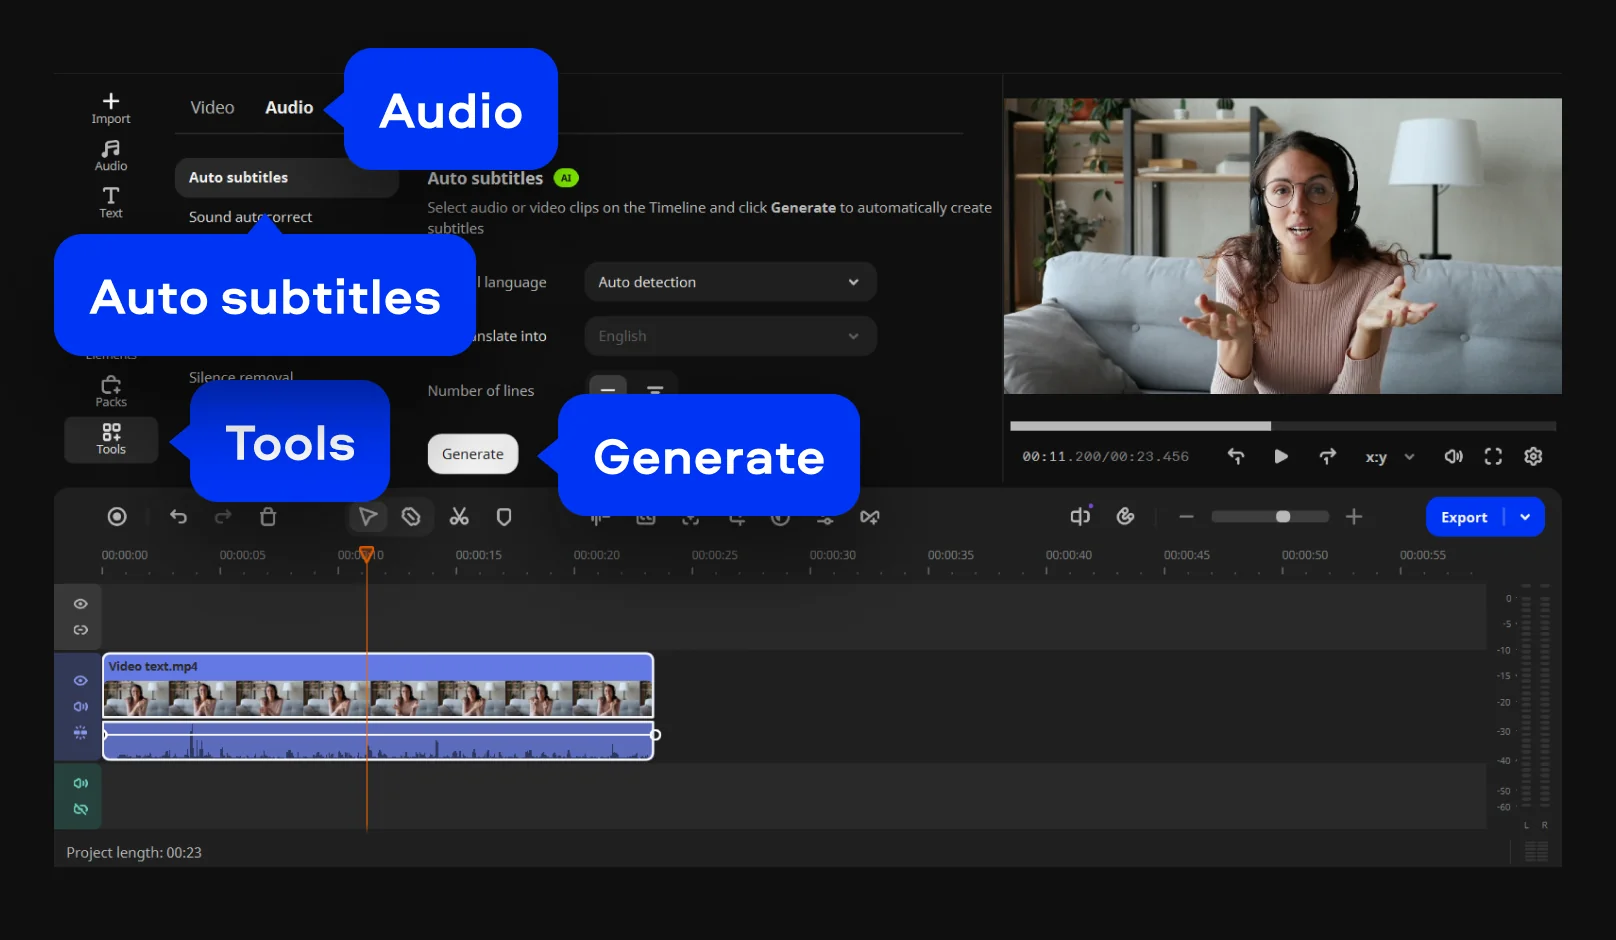Open the Text panel in sidebar
The height and width of the screenshot is (940, 1616).
click(x=111, y=201)
